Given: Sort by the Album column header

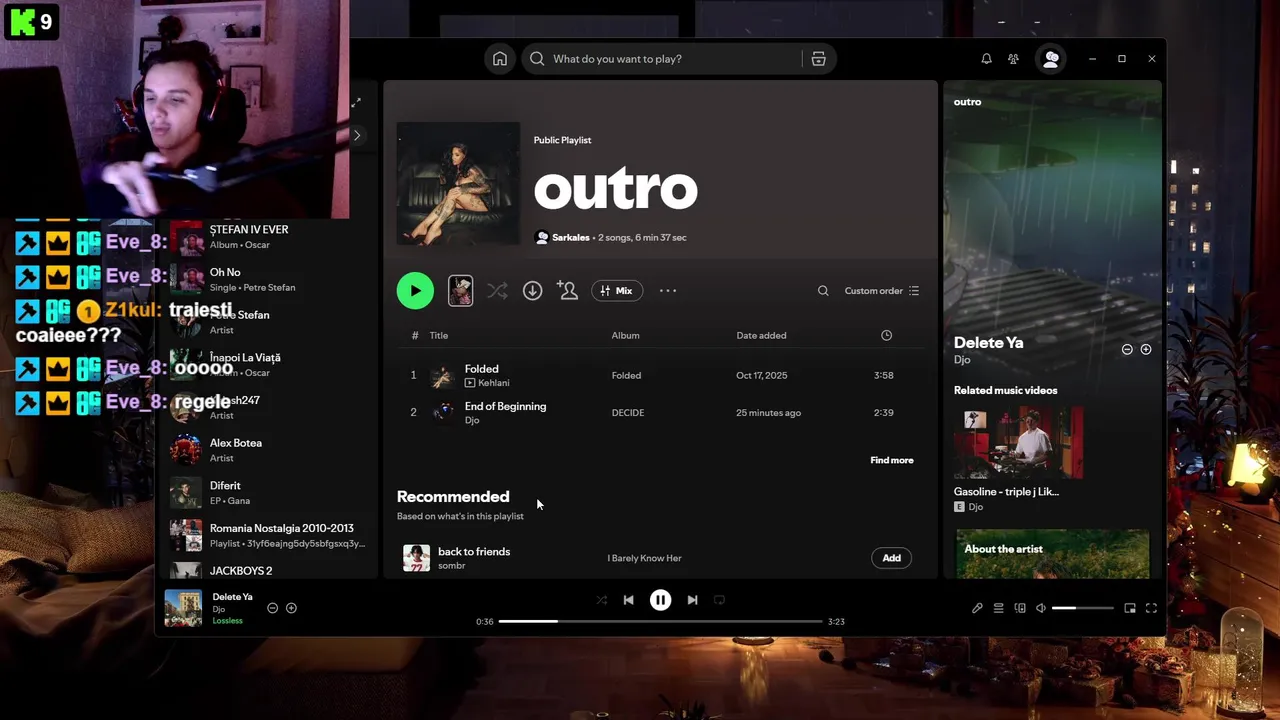Looking at the screenshot, I should click(625, 335).
